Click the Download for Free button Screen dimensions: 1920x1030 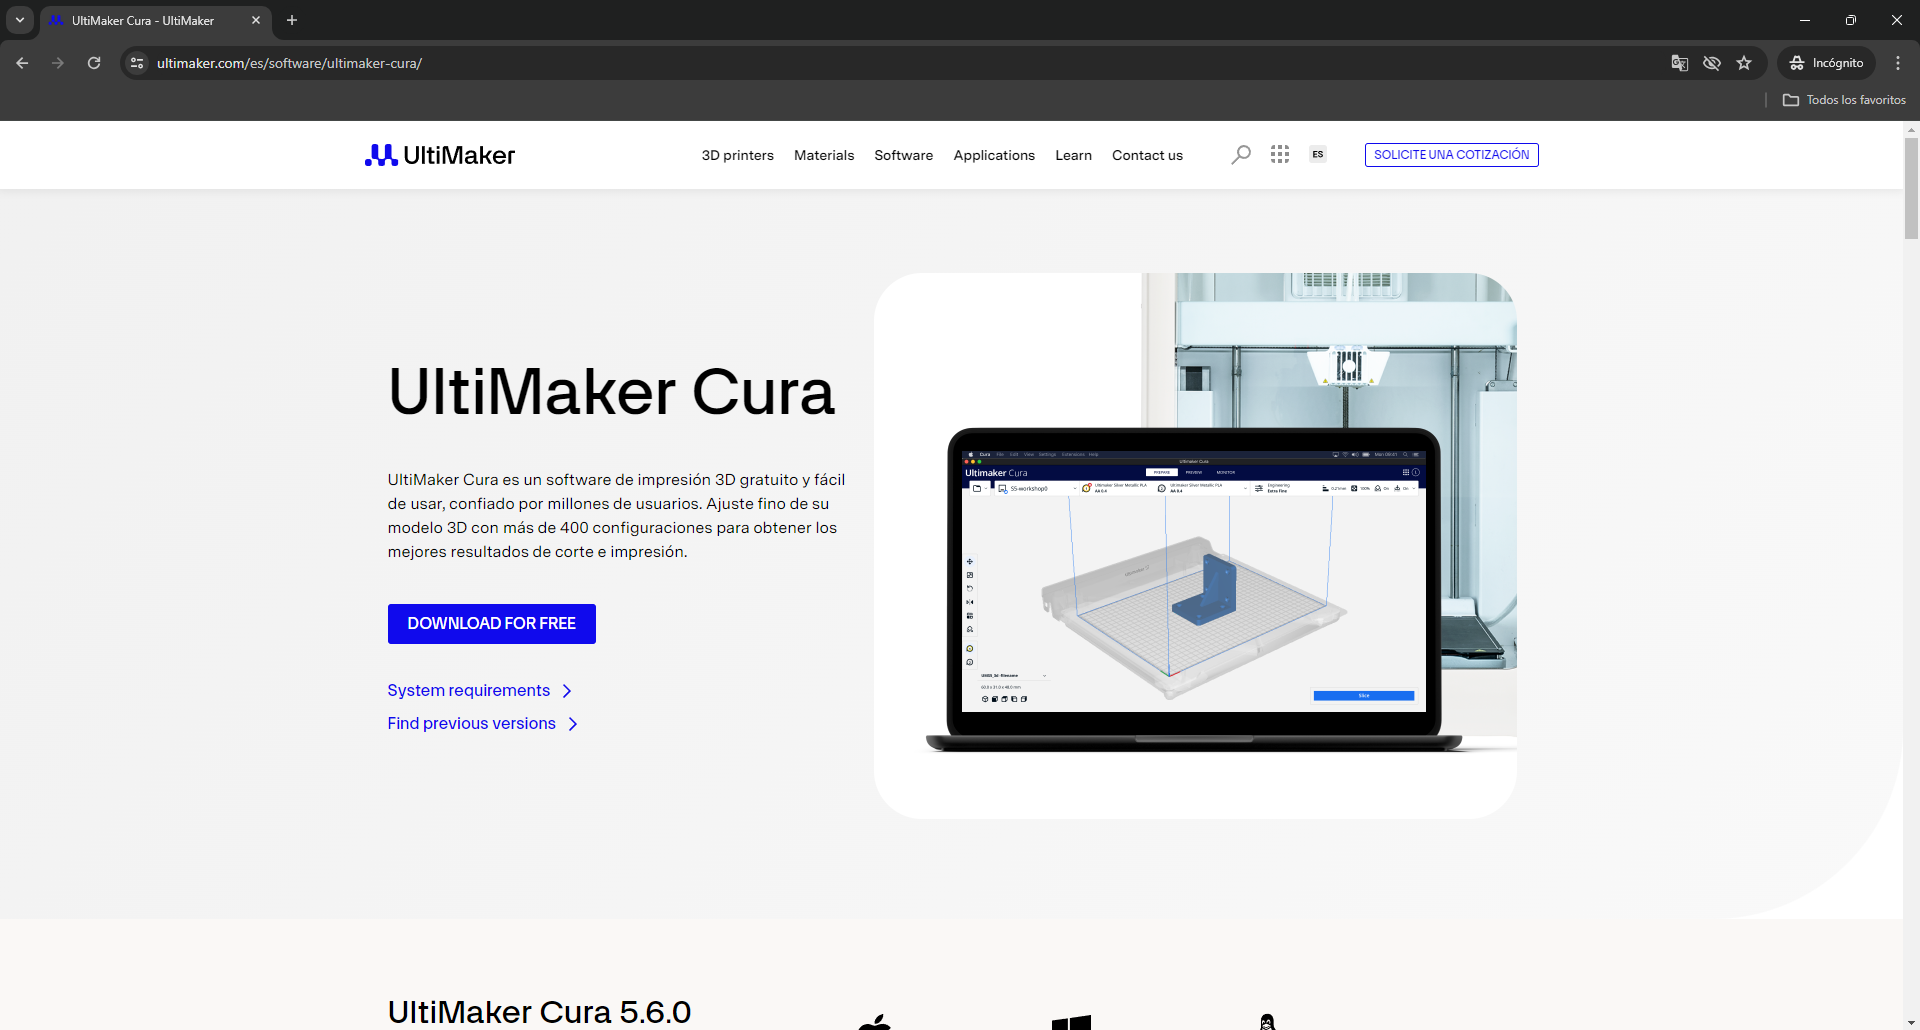(x=492, y=624)
